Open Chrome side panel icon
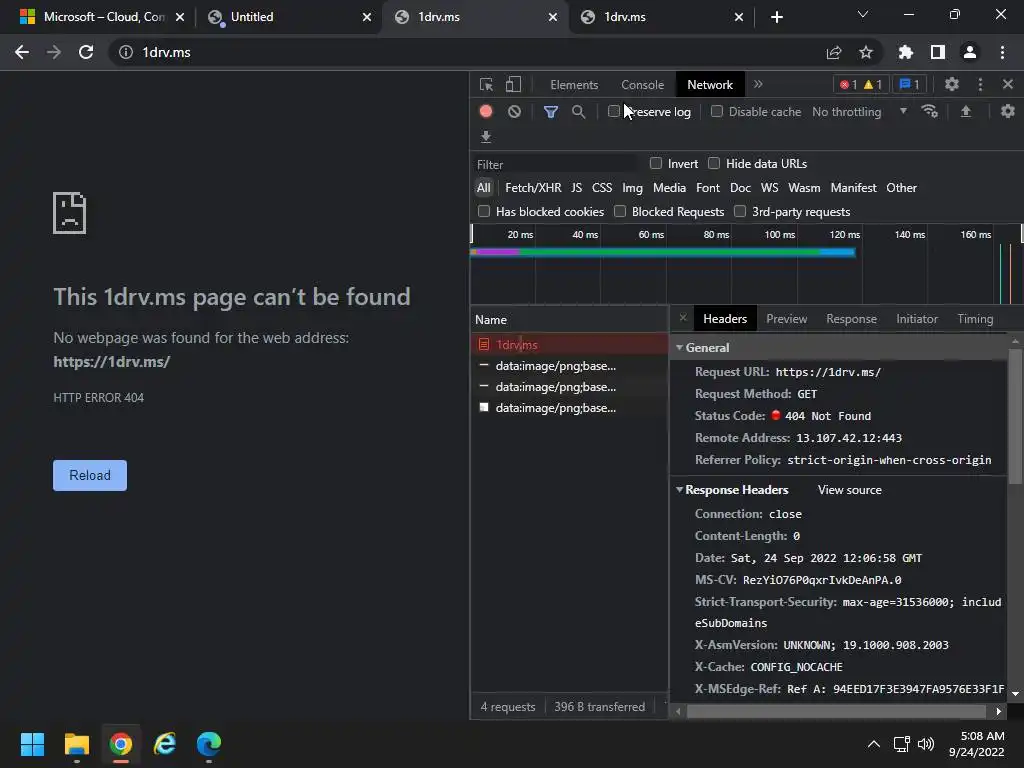Viewport: 1024px width, 768px height. tap(938, 52)
